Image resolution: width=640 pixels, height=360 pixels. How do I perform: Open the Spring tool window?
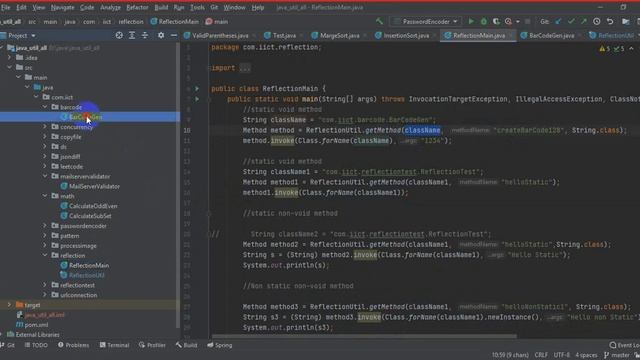pyautogui.click(x=220, y=345)
